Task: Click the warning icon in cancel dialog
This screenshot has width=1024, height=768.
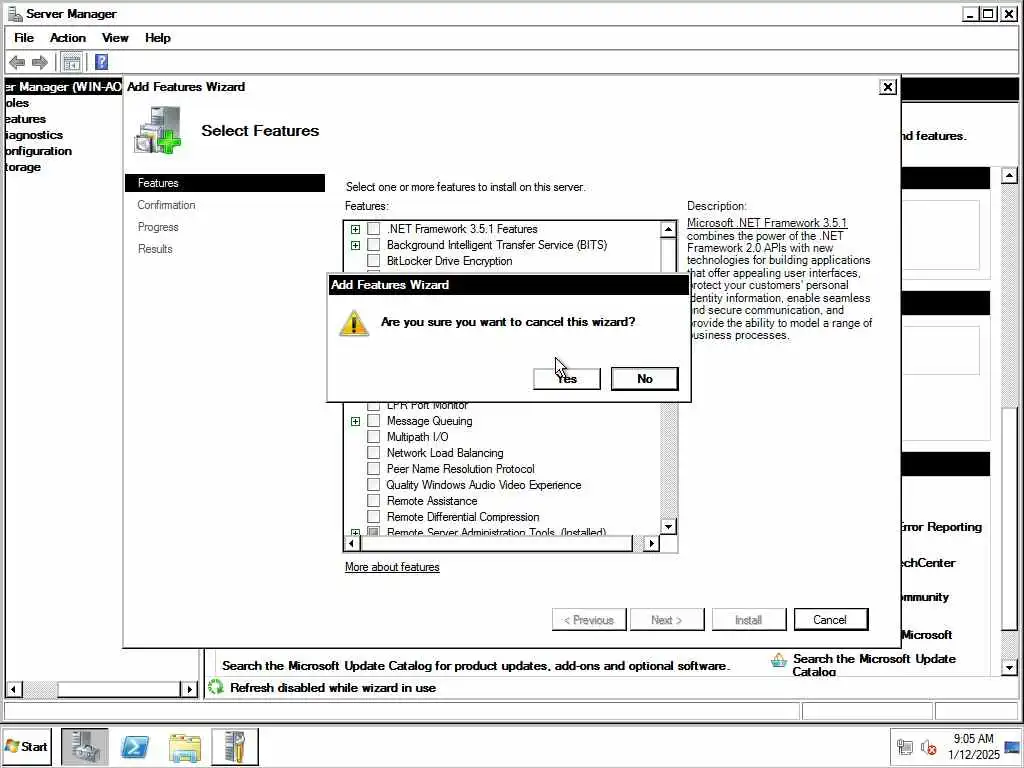Action: pyautogui.click(x=354, y=323)
